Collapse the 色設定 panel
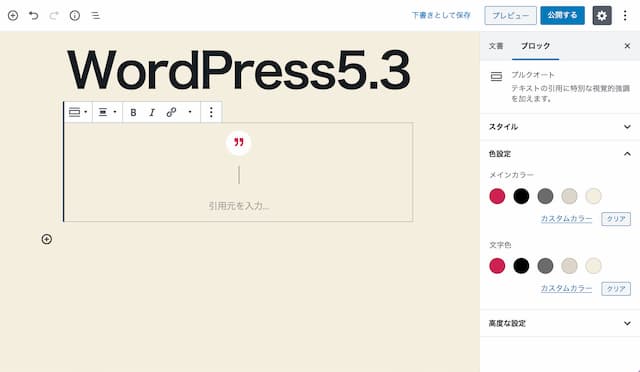This screenshot has height=372, width=640. [x=560, y=154]
